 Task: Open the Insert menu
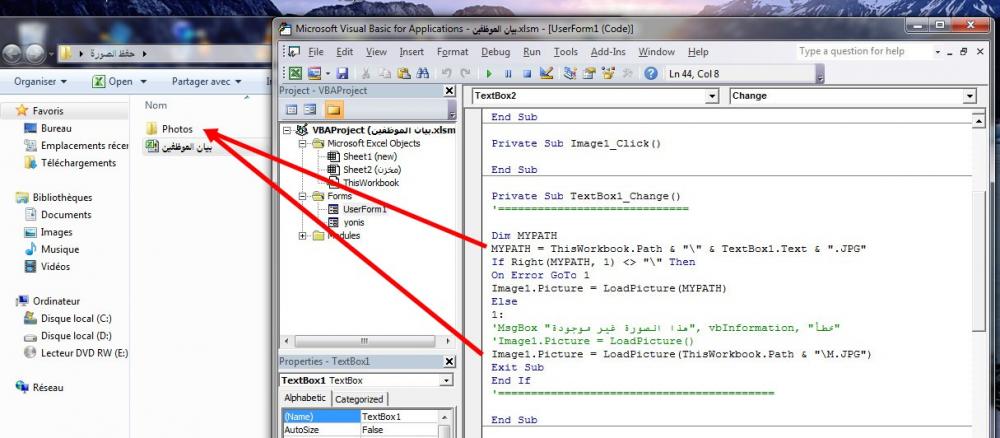click(x=411, y=52)
